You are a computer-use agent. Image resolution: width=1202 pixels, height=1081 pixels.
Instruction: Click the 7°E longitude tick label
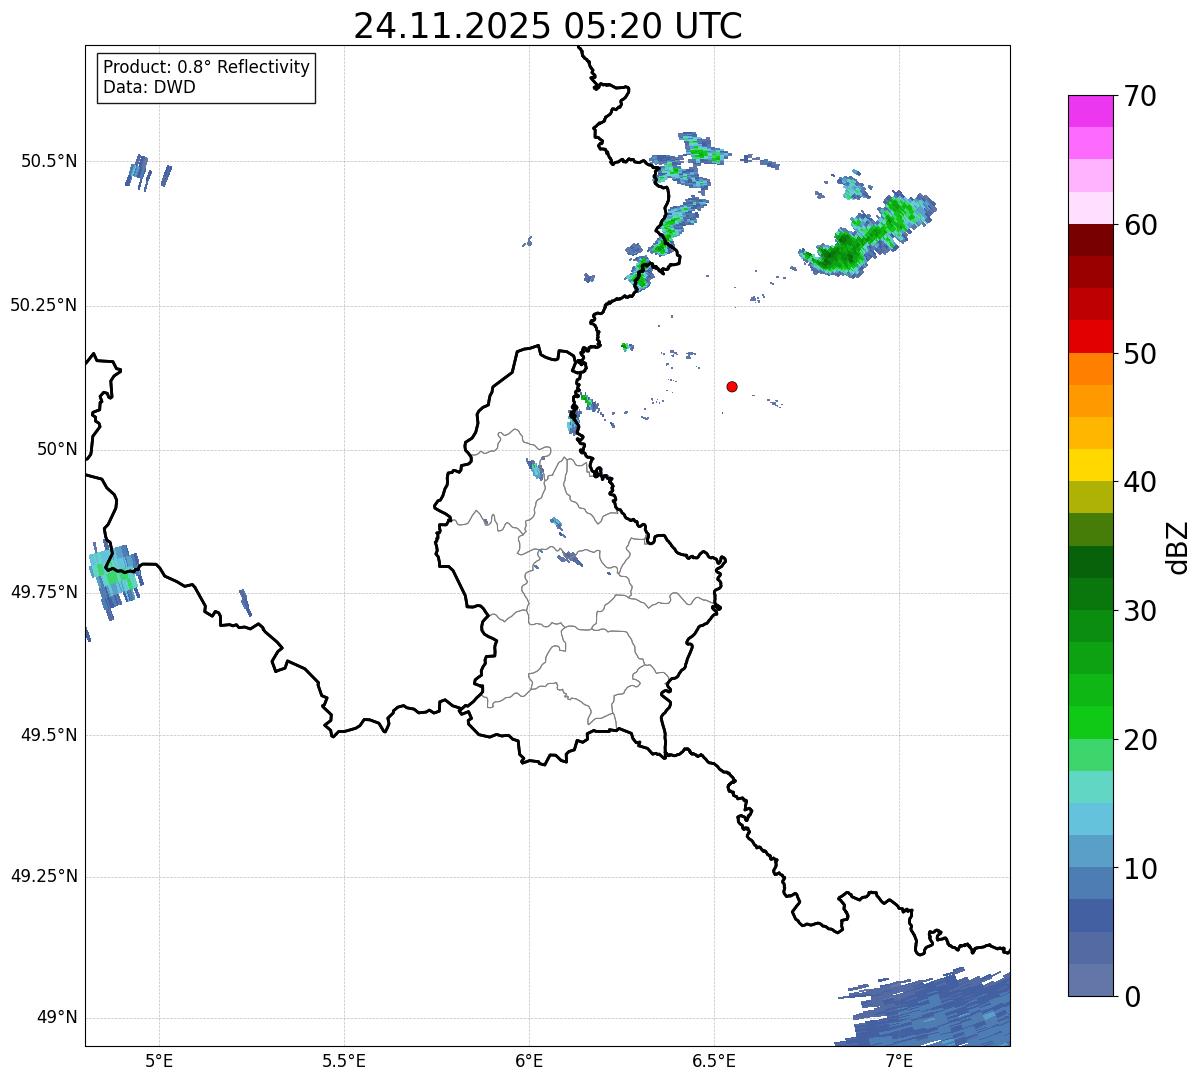point(899,1060)
